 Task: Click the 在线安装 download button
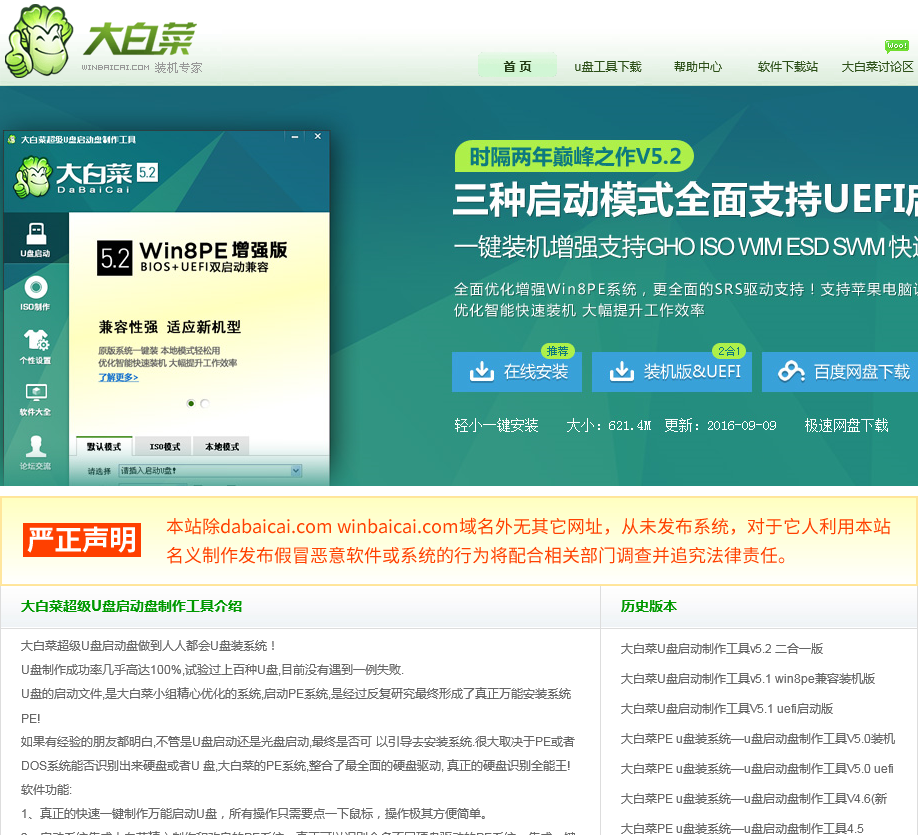point(517,372)
